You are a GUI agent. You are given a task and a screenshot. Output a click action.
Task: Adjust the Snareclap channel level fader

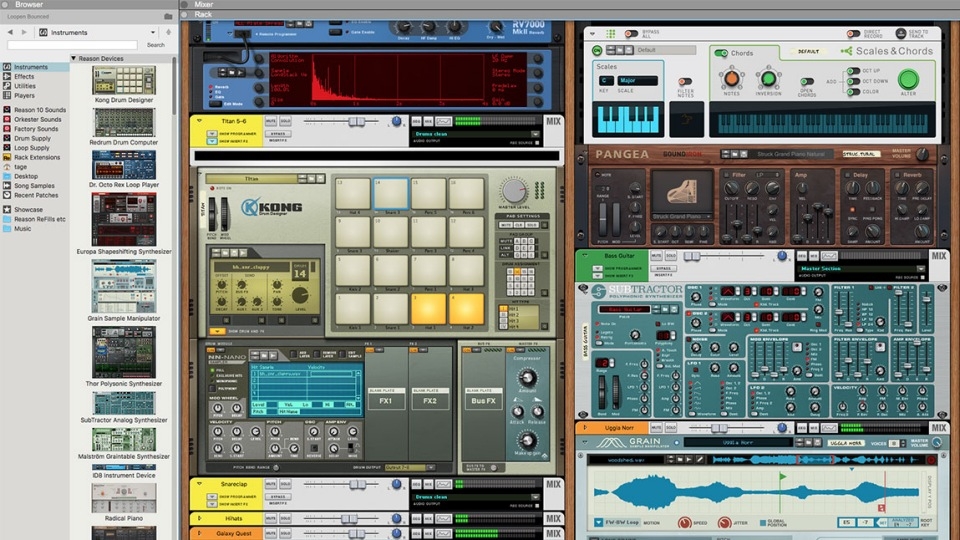click(357, 484)
